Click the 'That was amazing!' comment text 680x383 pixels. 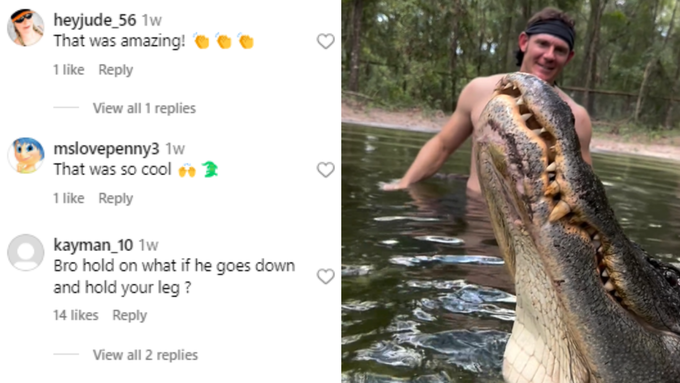119,41
